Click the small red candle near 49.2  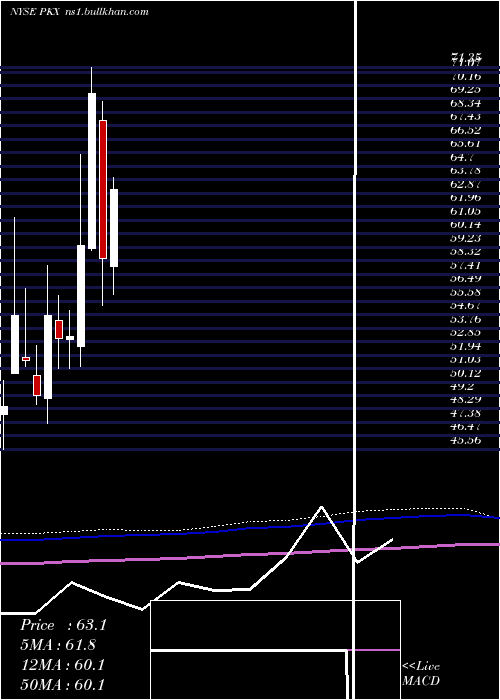[37, 385]
